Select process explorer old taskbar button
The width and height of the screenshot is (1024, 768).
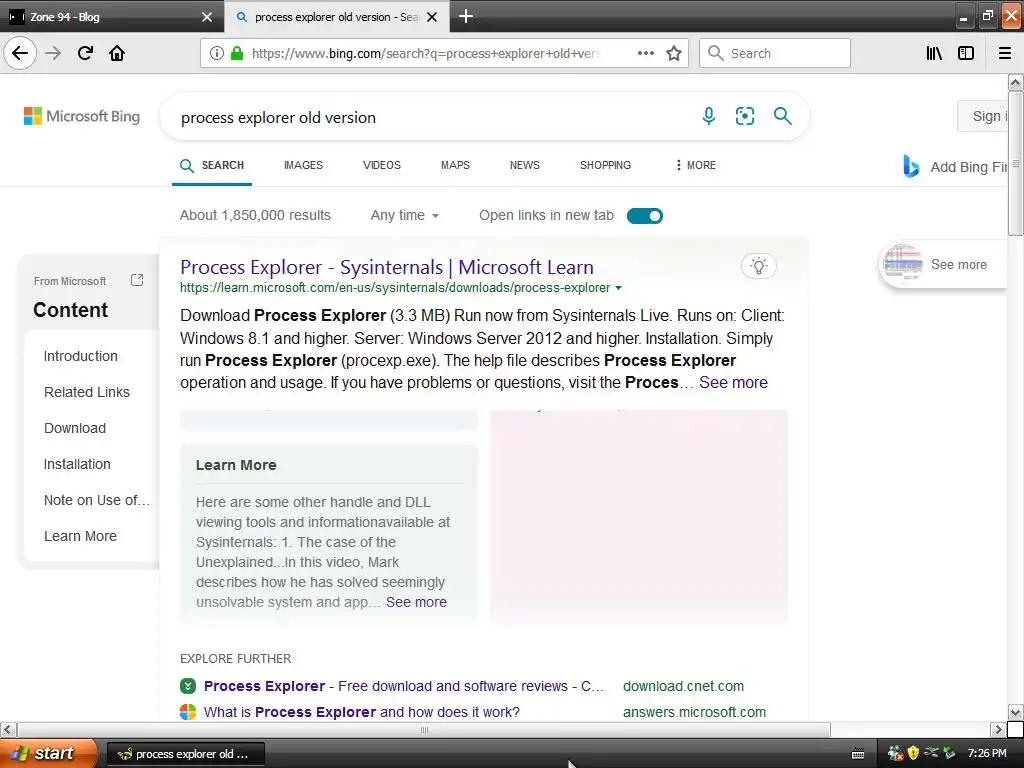click(185, 754)
